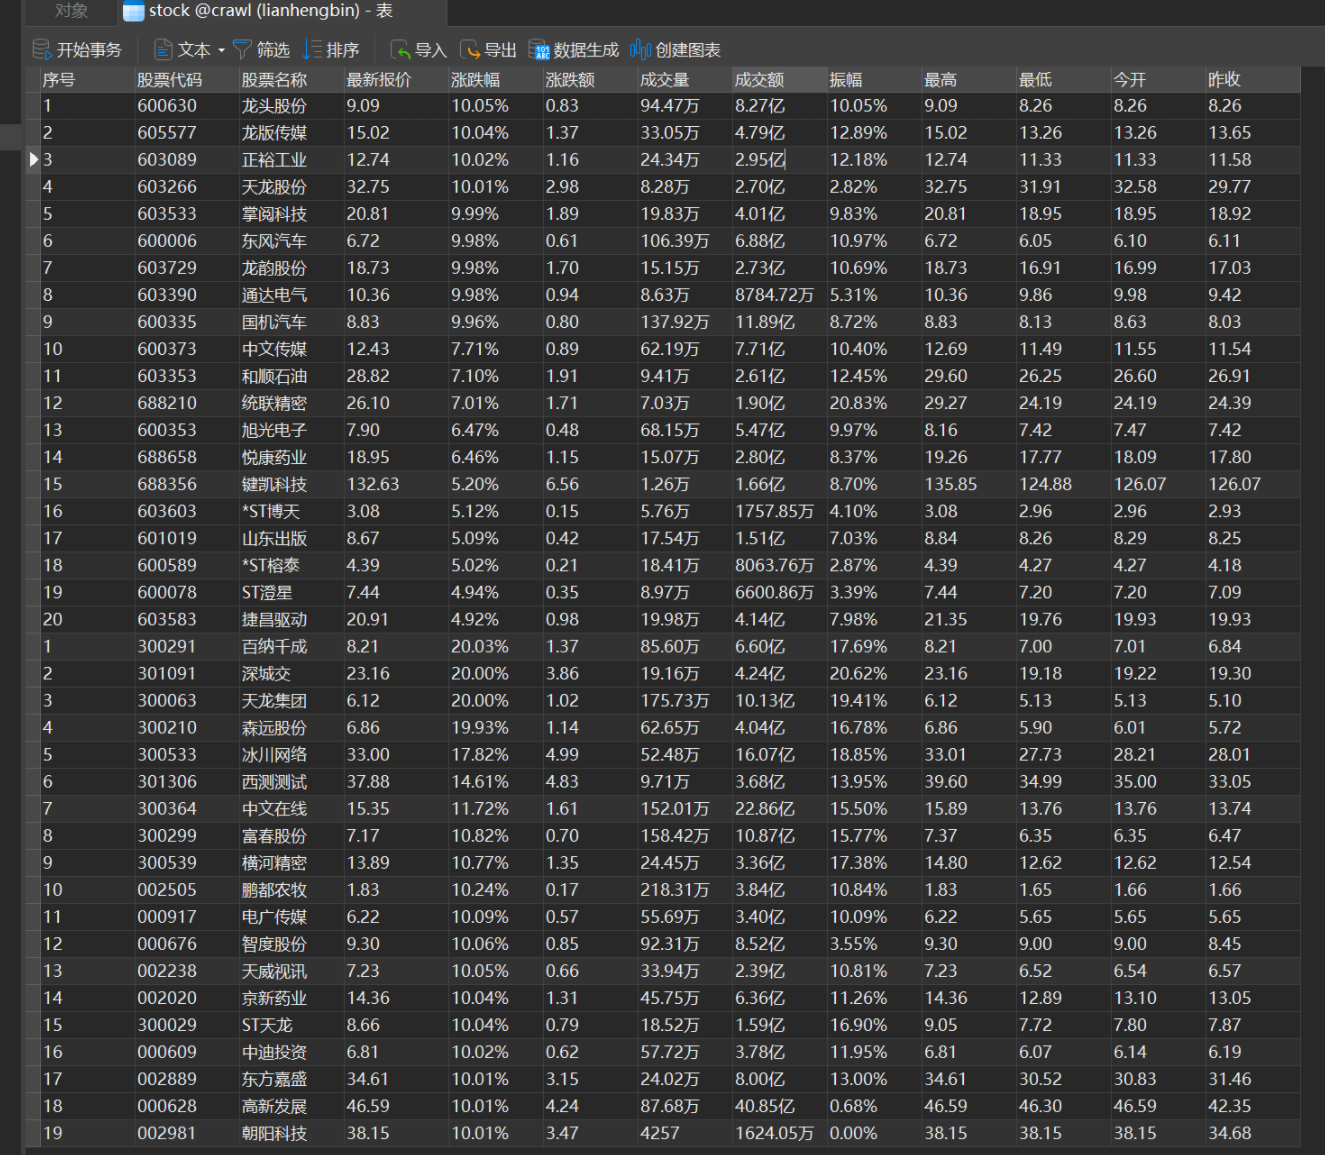The height and width of the screenshot is (1155, 1325).
Task: Click 东风汽车's volume cell 106.39万
Action: [x=685, y=240]
